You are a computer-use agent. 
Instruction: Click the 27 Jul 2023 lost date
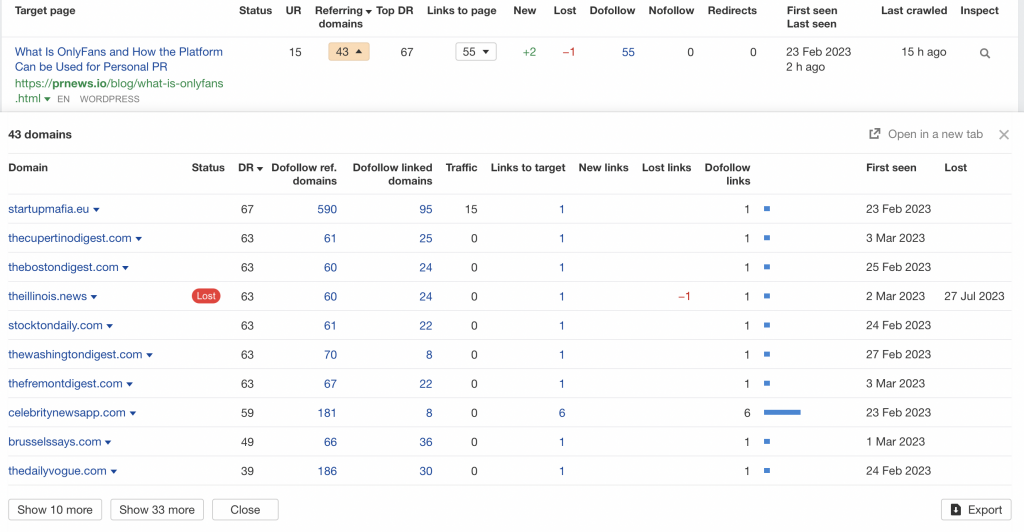pyautogui.click(x=974, y=296)
